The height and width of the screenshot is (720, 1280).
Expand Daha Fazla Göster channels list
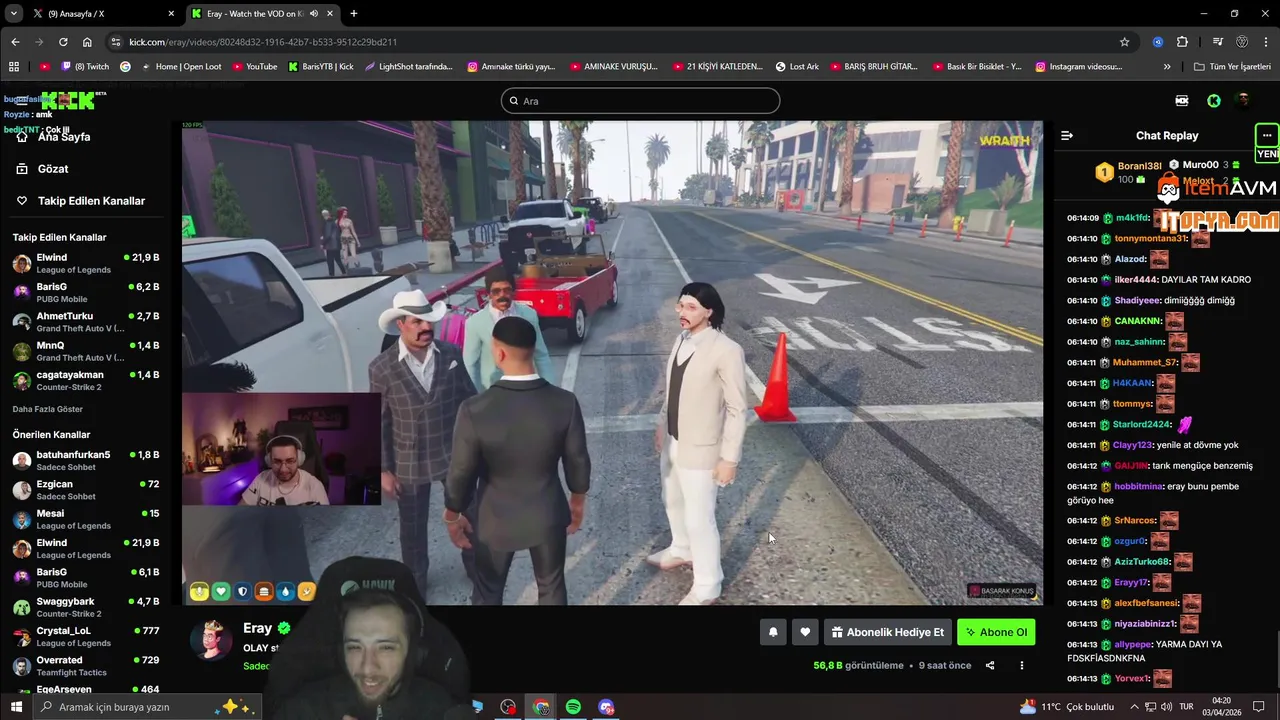48,409
